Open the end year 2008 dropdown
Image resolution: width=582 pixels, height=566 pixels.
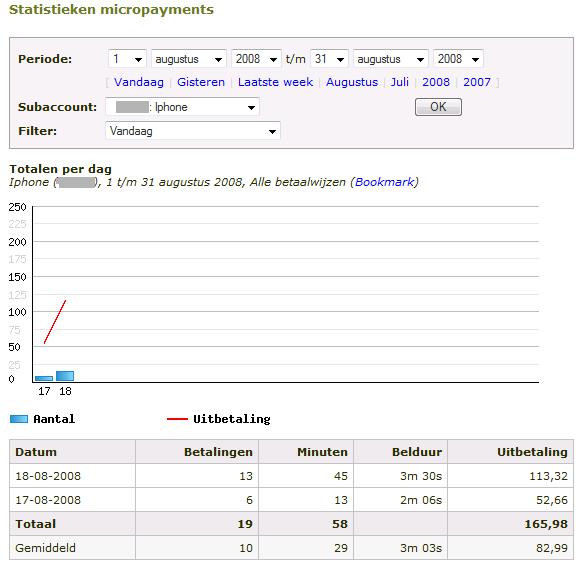pos(458,59)
